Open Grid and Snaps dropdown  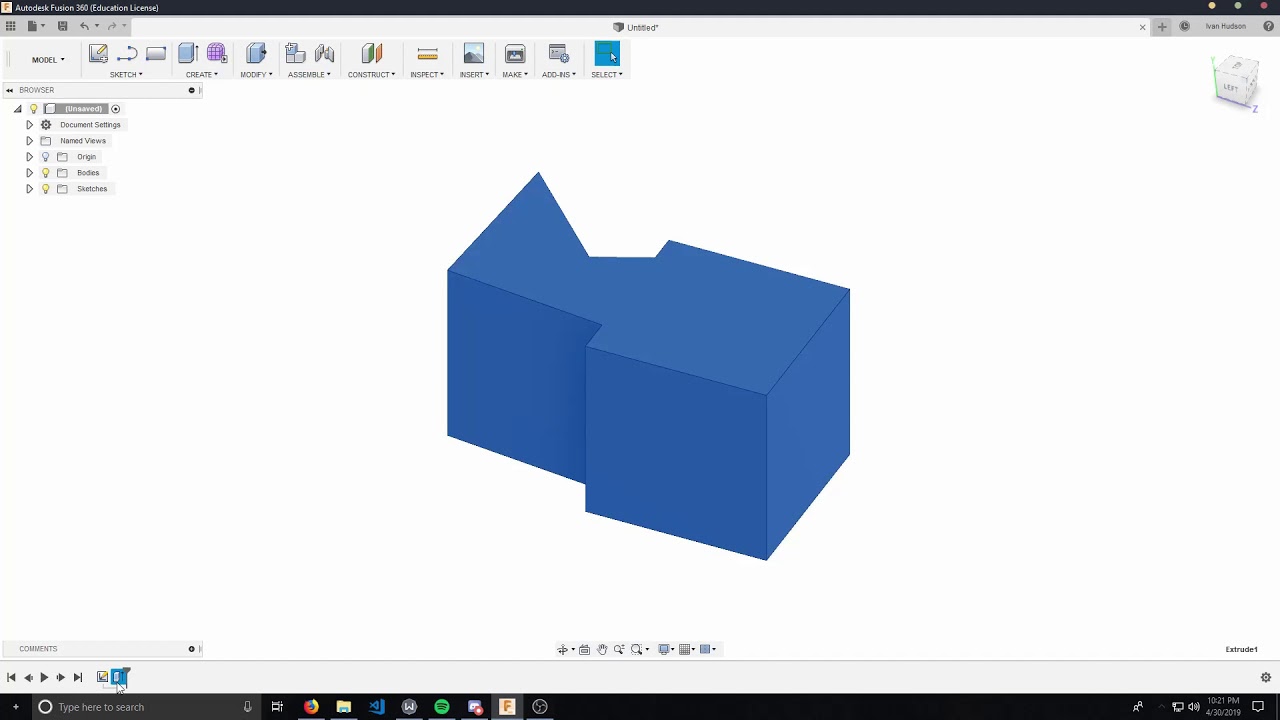coord(688,649)
